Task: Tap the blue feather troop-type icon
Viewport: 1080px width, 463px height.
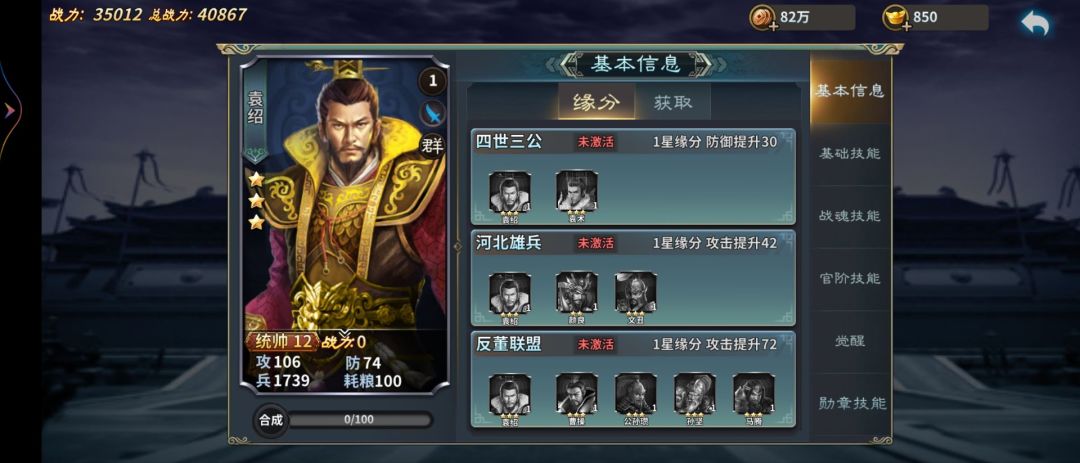Action: (x=433, y=113)
